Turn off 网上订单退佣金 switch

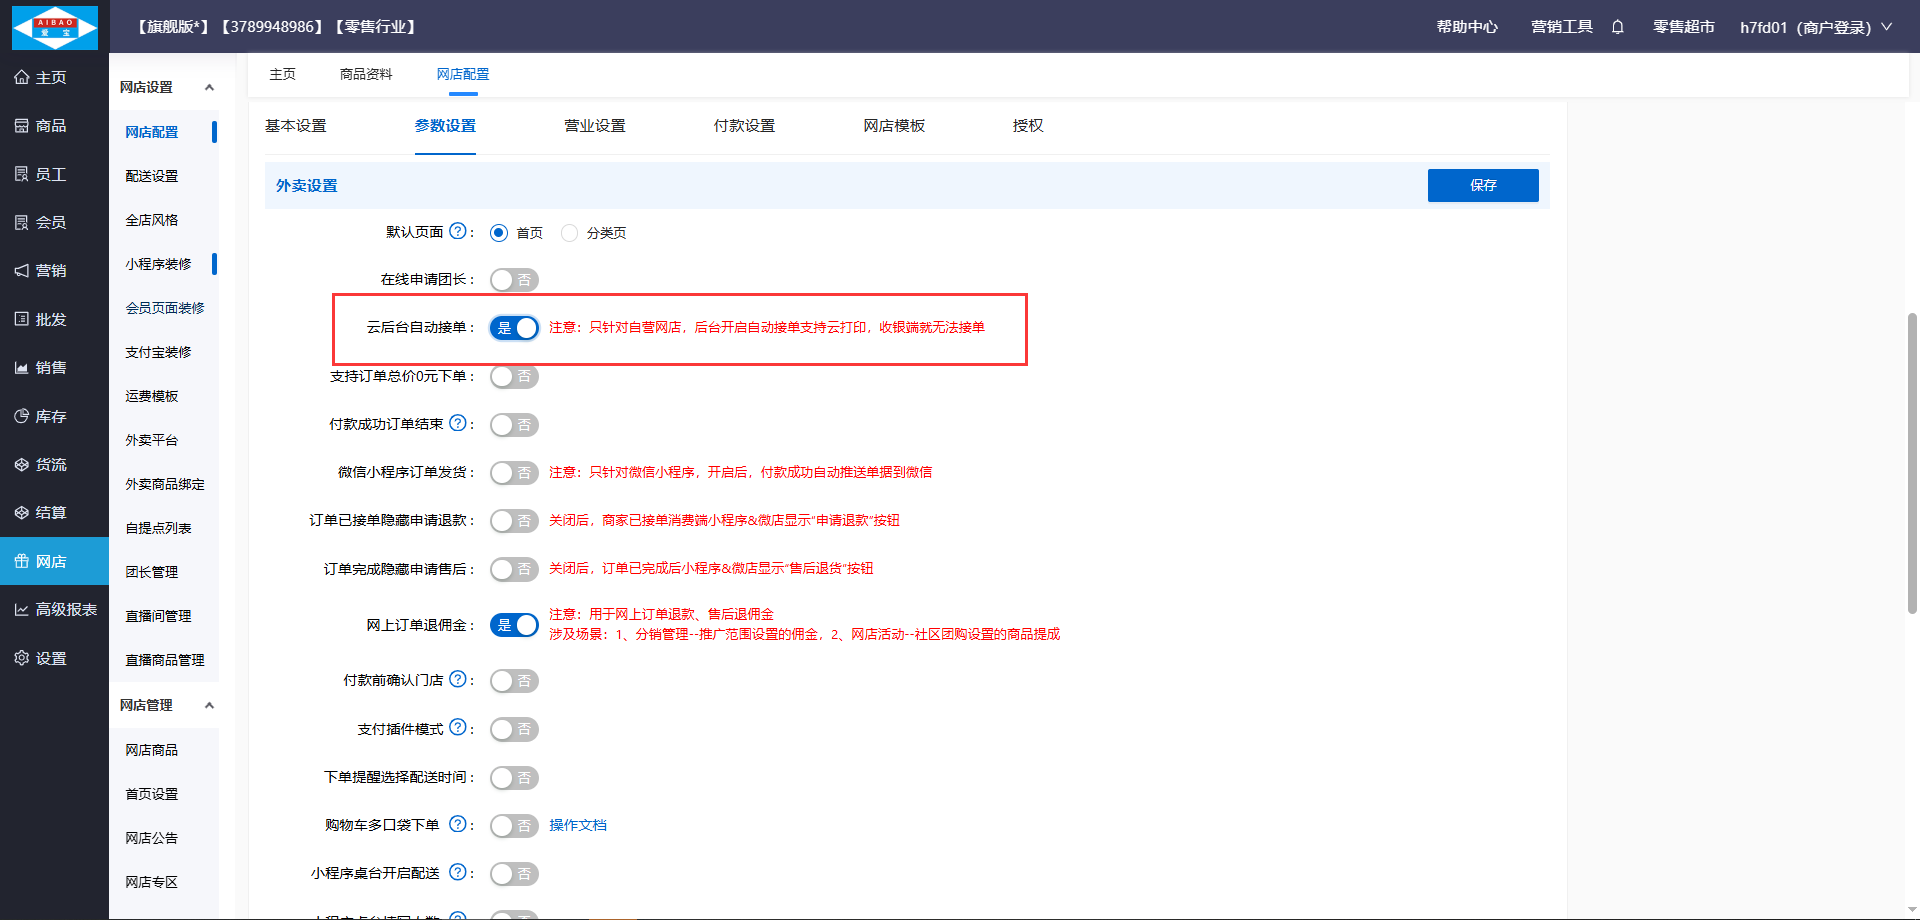[x=514, y=625]
